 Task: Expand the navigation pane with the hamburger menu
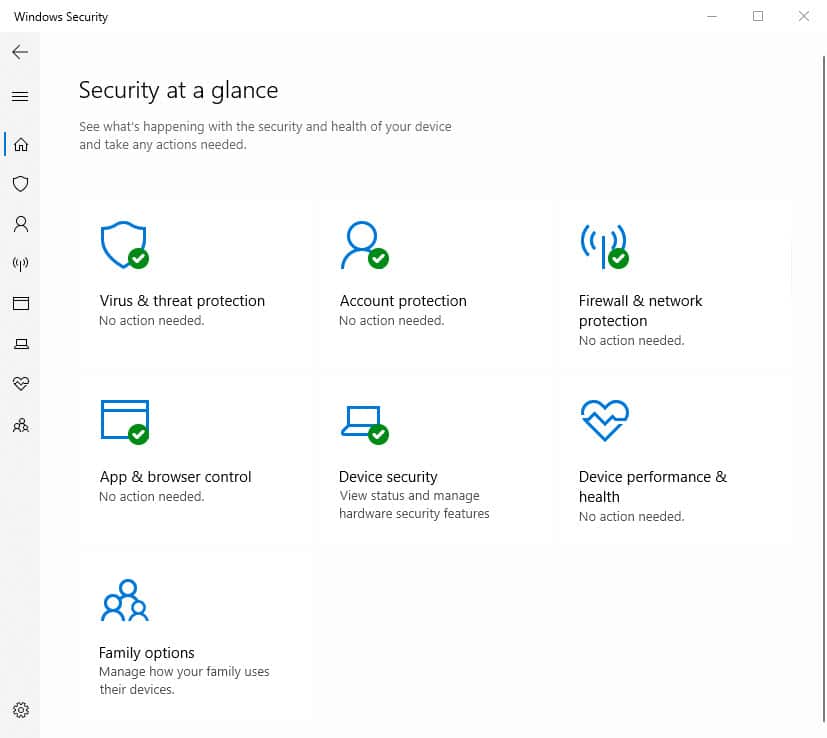[x=20, y=96]
